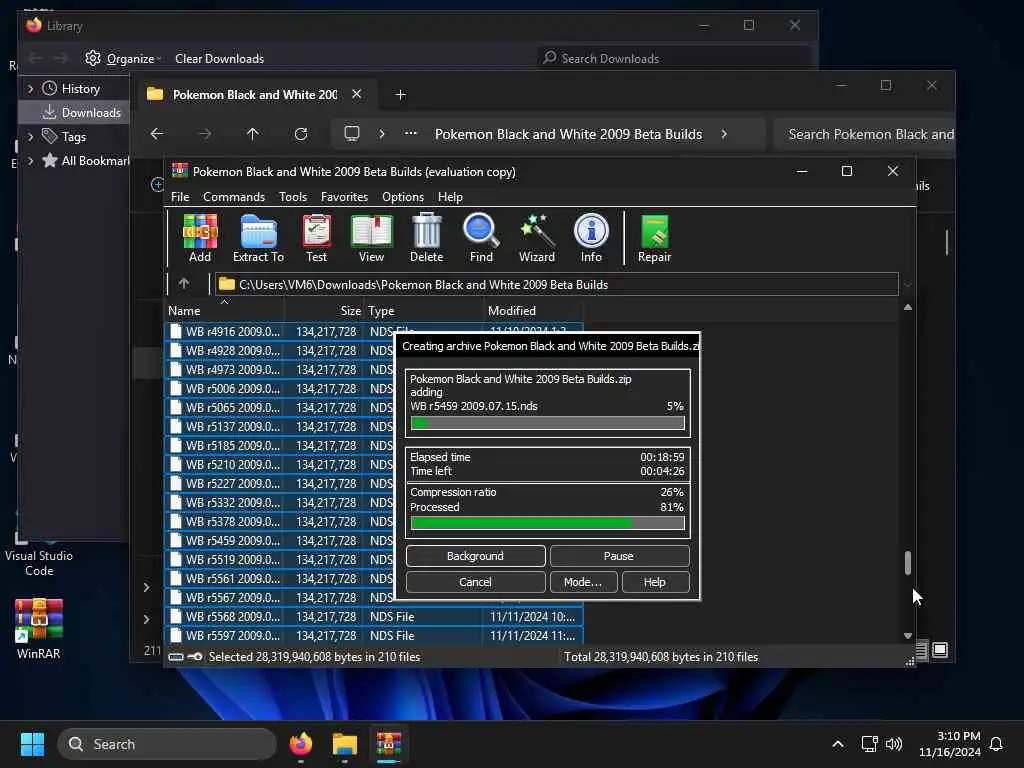Screen dimensions: 1024x768
Task: Click the Search Downloads field
Action: coord(673,58)
